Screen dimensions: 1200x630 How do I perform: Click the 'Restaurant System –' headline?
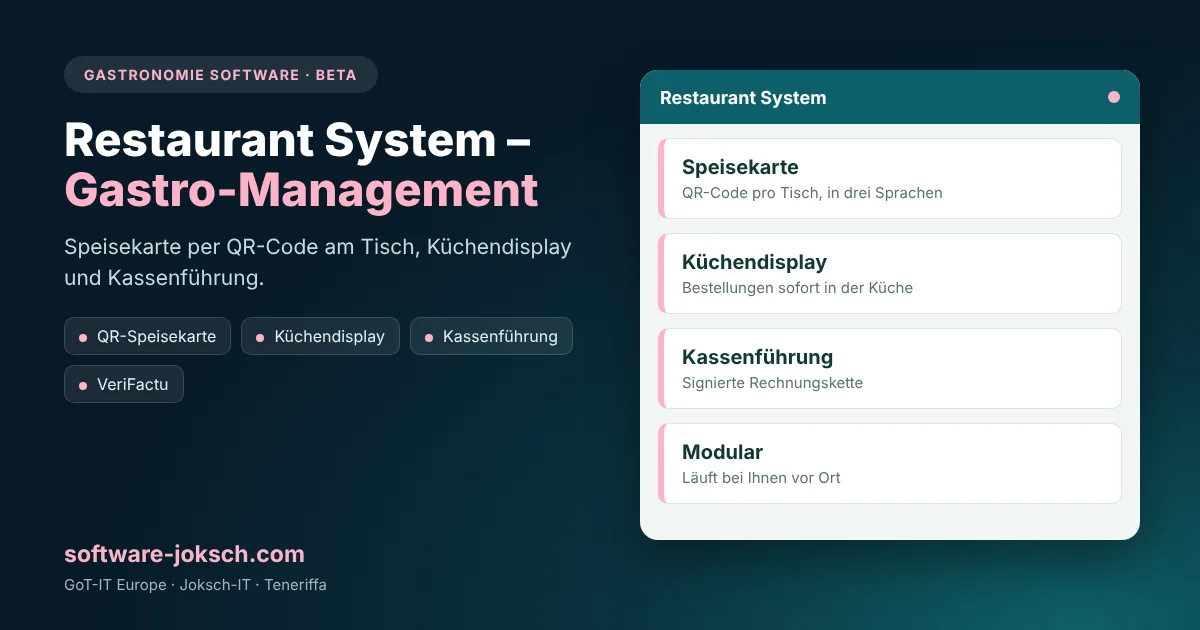pos(298,140)
